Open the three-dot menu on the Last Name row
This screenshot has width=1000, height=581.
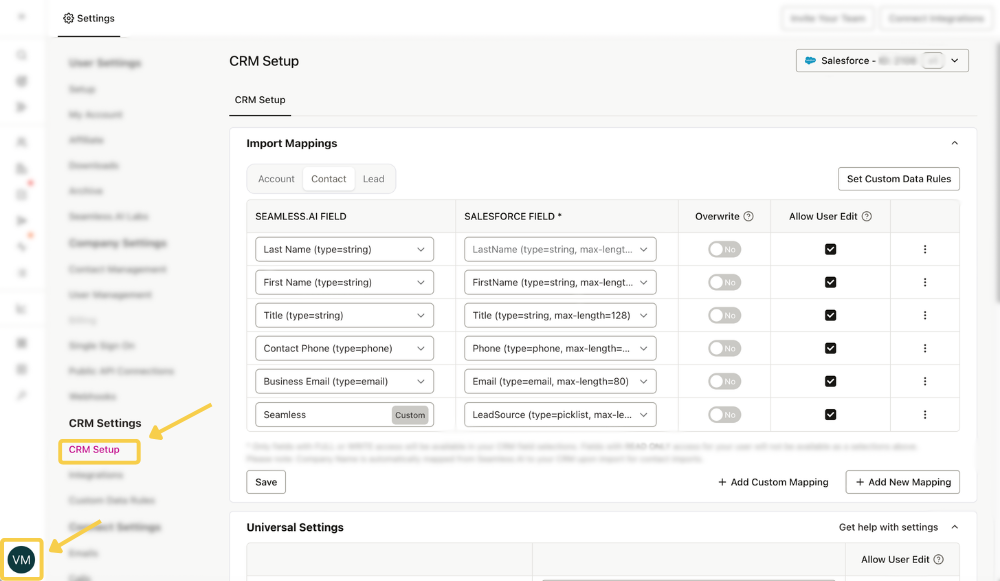click(925, 248)
